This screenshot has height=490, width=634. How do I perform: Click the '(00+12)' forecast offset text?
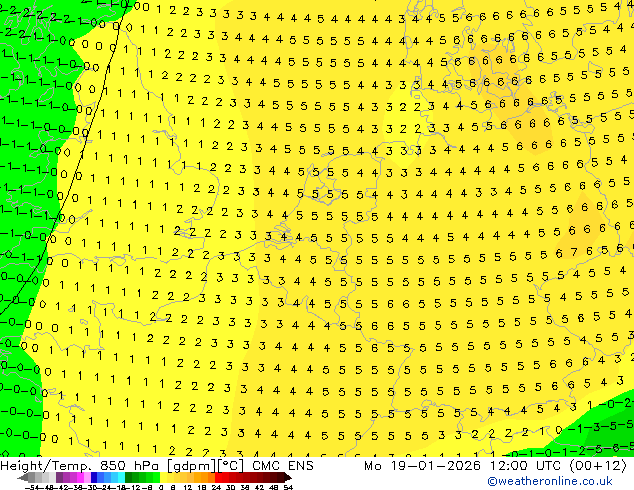598,466
